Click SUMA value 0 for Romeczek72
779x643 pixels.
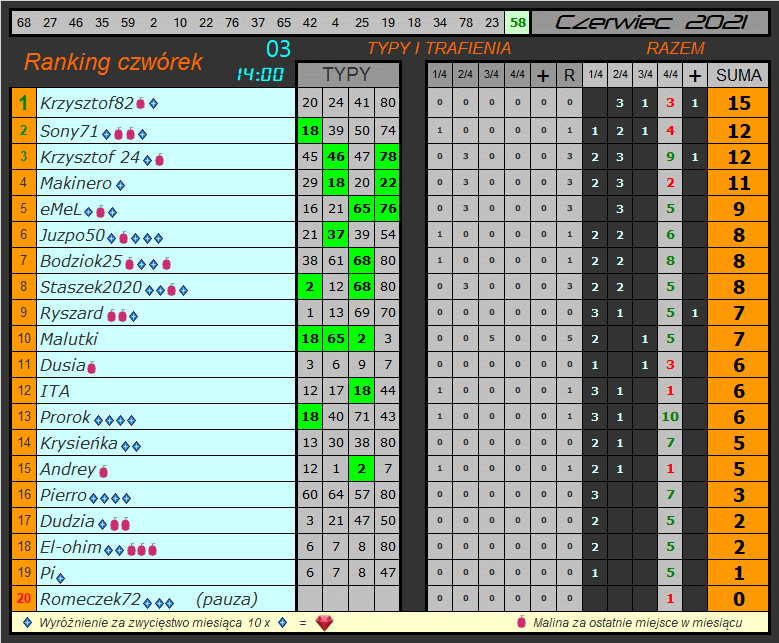point(738,599)
